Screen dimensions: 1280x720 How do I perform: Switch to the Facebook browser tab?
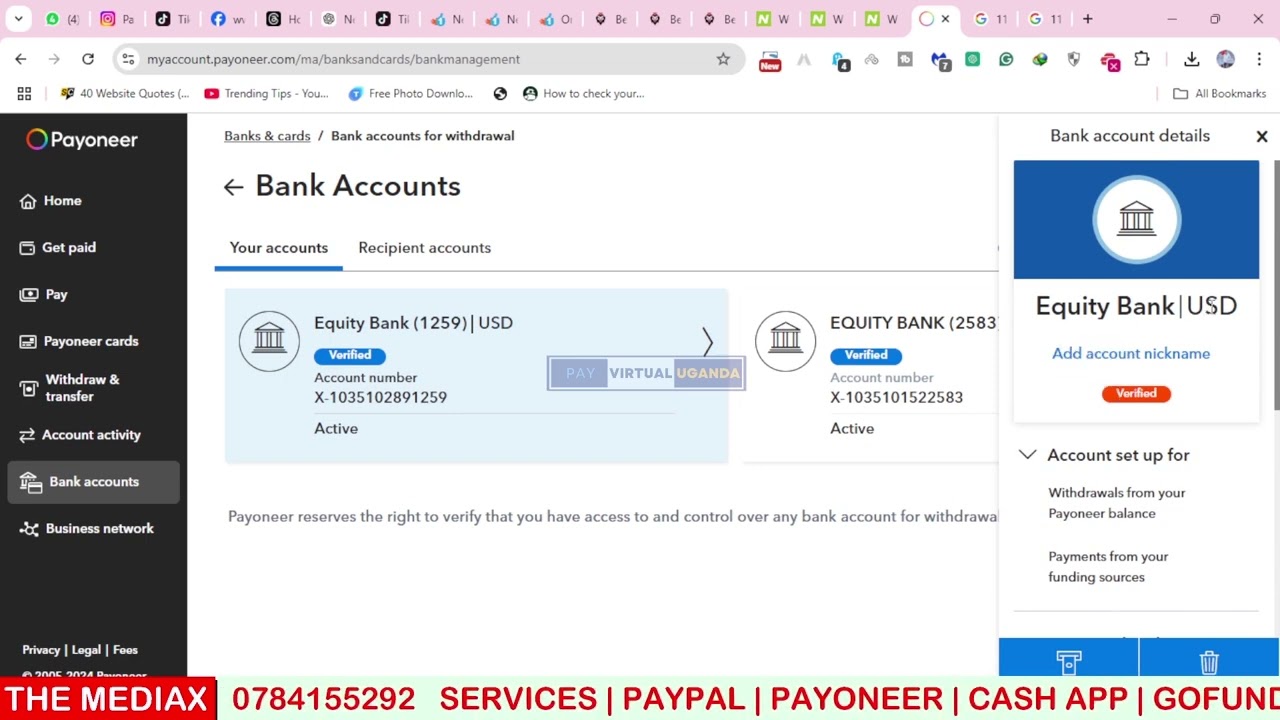pos(227,19)
